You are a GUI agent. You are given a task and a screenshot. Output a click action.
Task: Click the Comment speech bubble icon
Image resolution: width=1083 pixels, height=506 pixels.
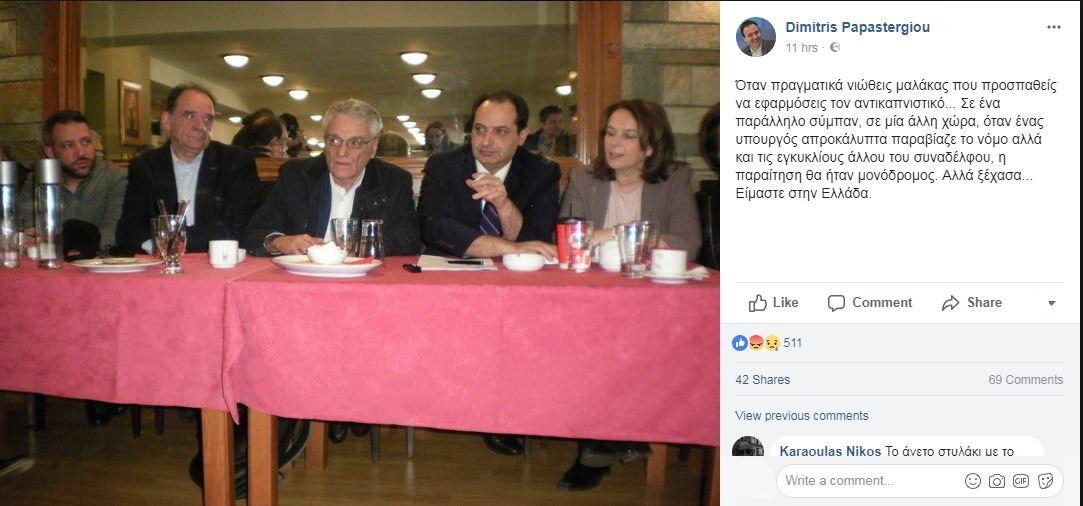coord(836,303)
